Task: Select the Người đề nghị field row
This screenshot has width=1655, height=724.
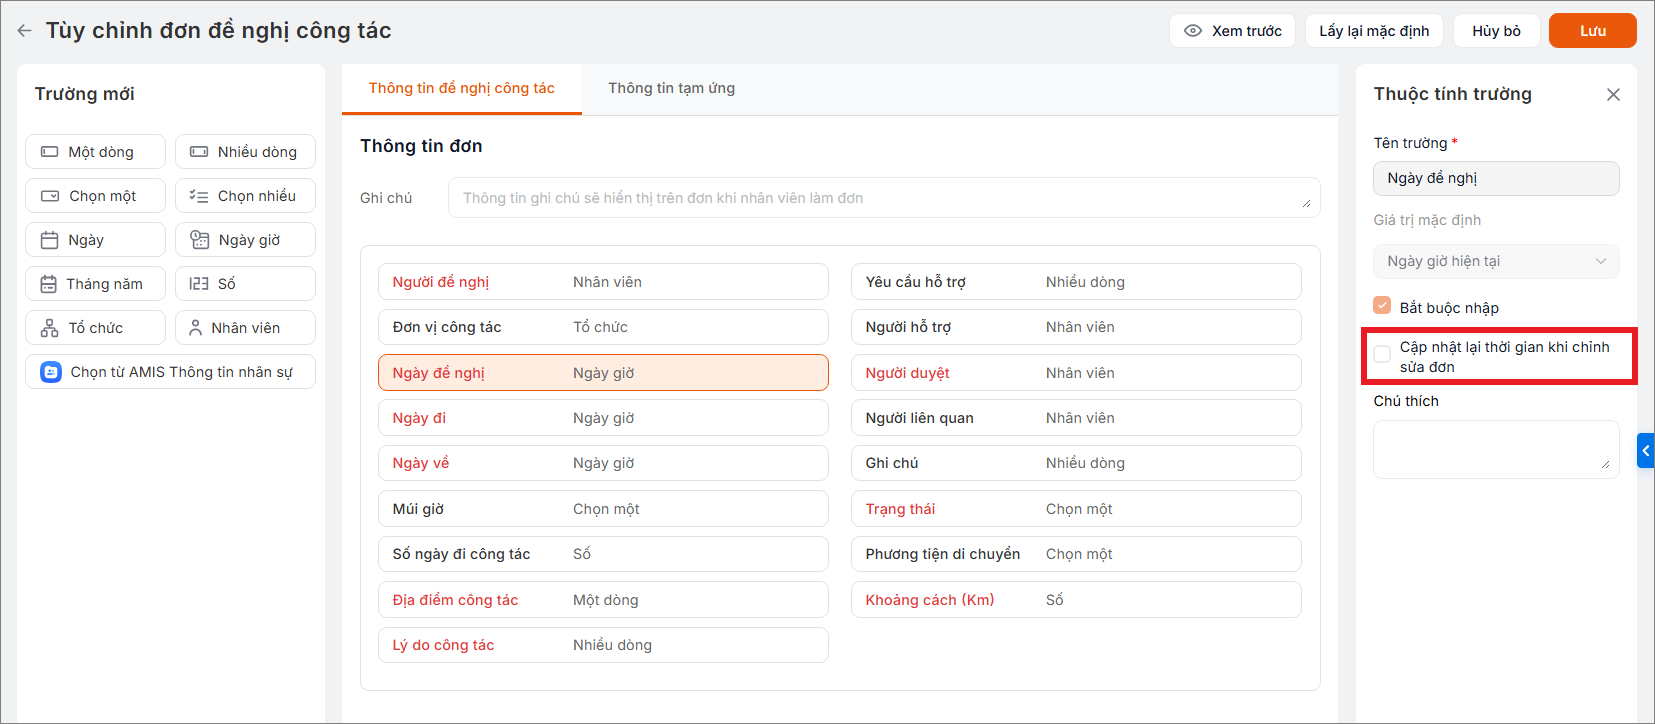Action: 603,282
